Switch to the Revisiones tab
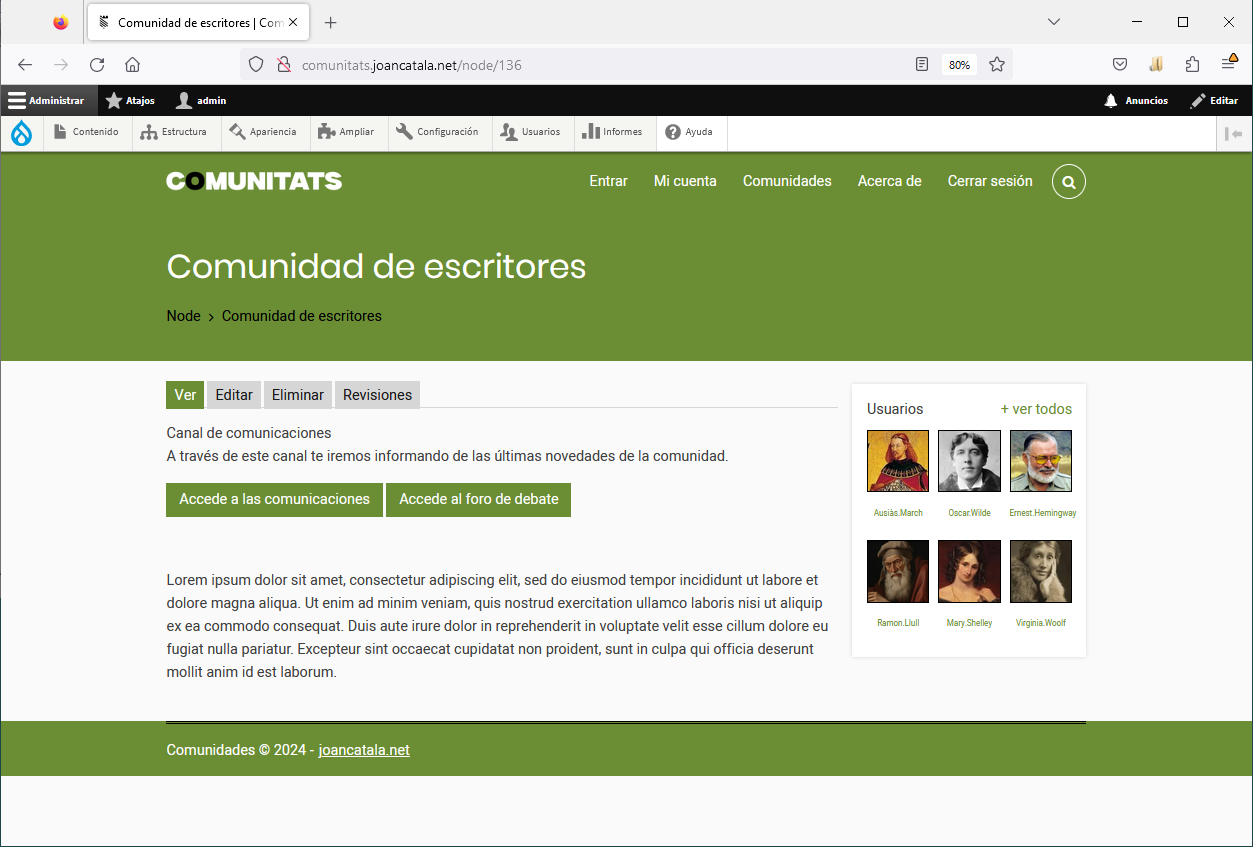 pyautogui.click(x=377, y=395)
